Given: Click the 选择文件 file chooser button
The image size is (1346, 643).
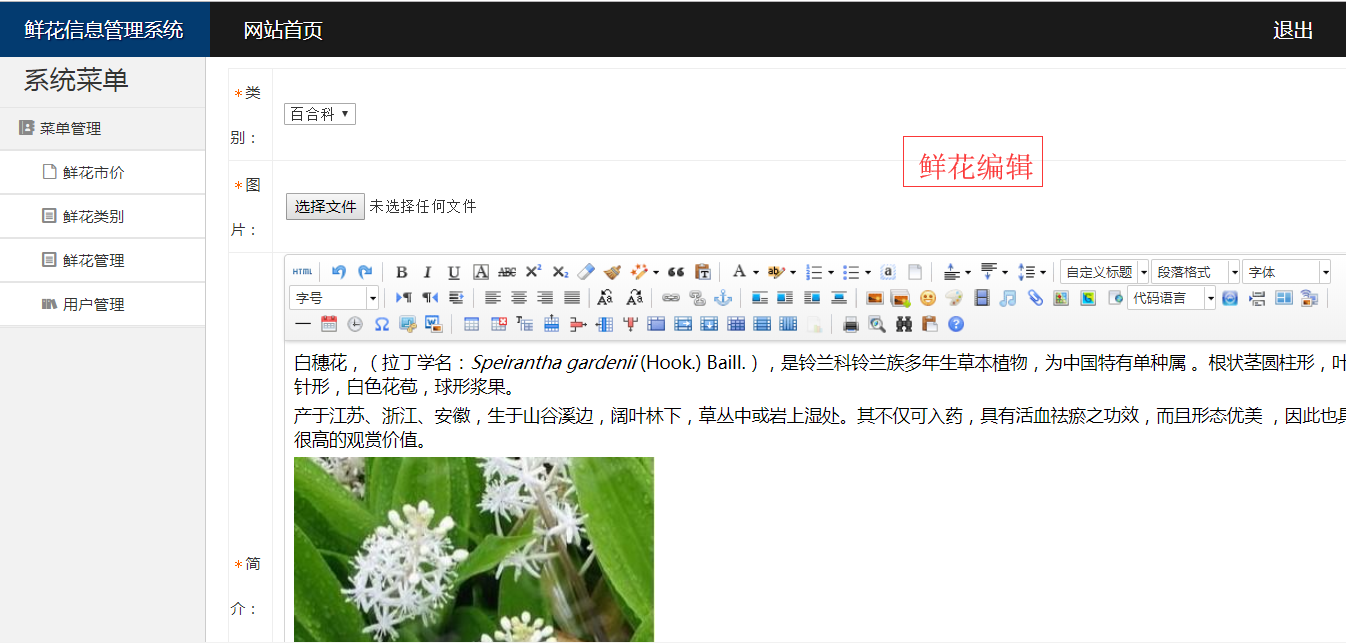Looking at the screenshot, I should point(325,206).
